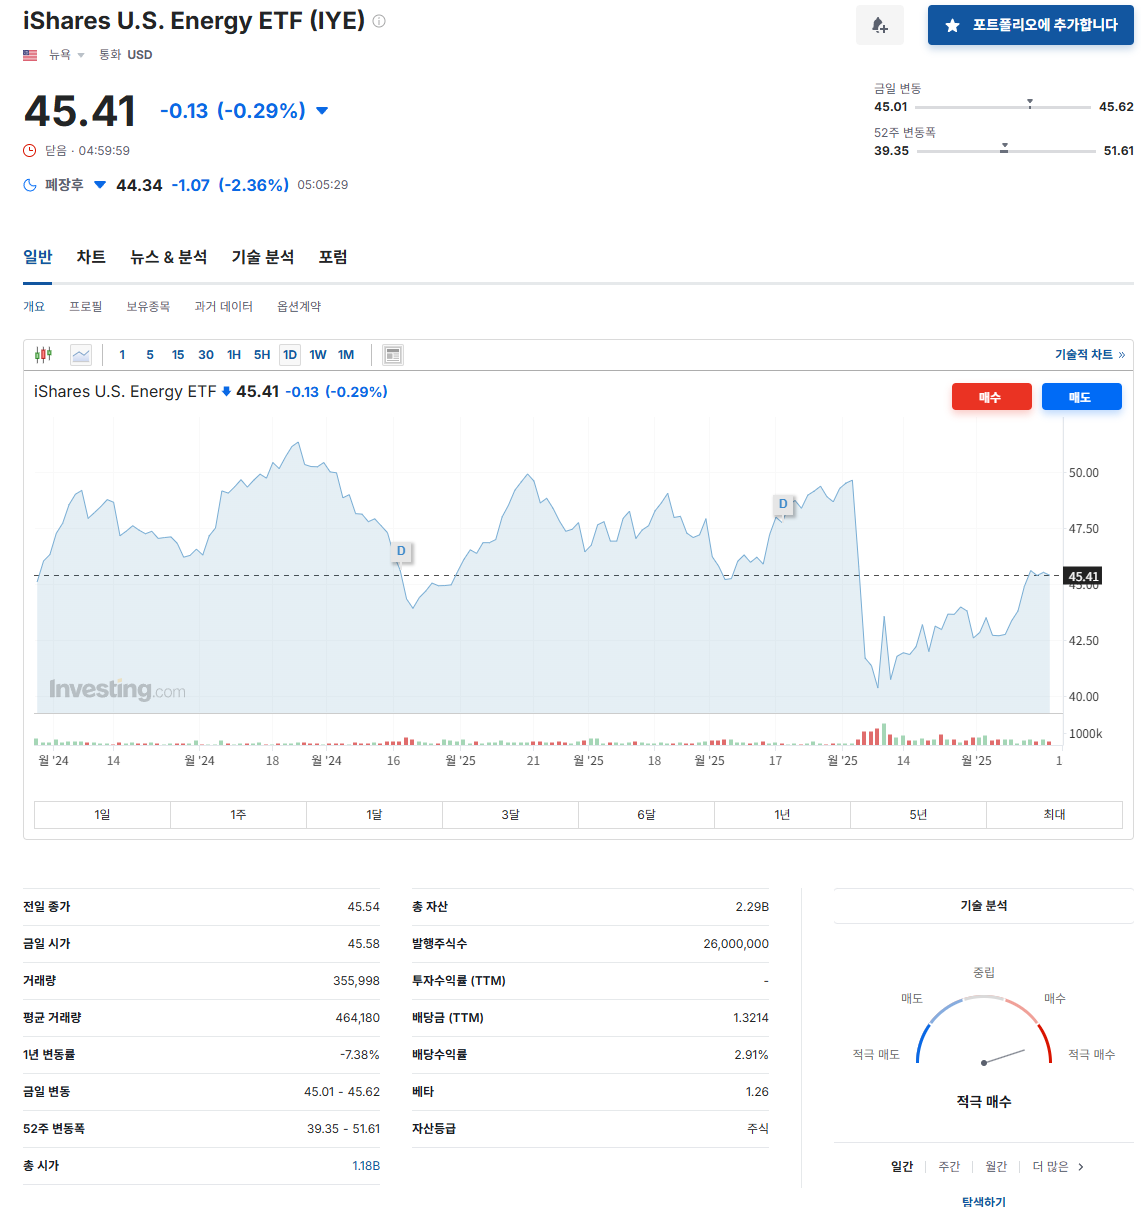Switch to the 기술 분석 tab
1141x1207 pixels.
(261, 257)
